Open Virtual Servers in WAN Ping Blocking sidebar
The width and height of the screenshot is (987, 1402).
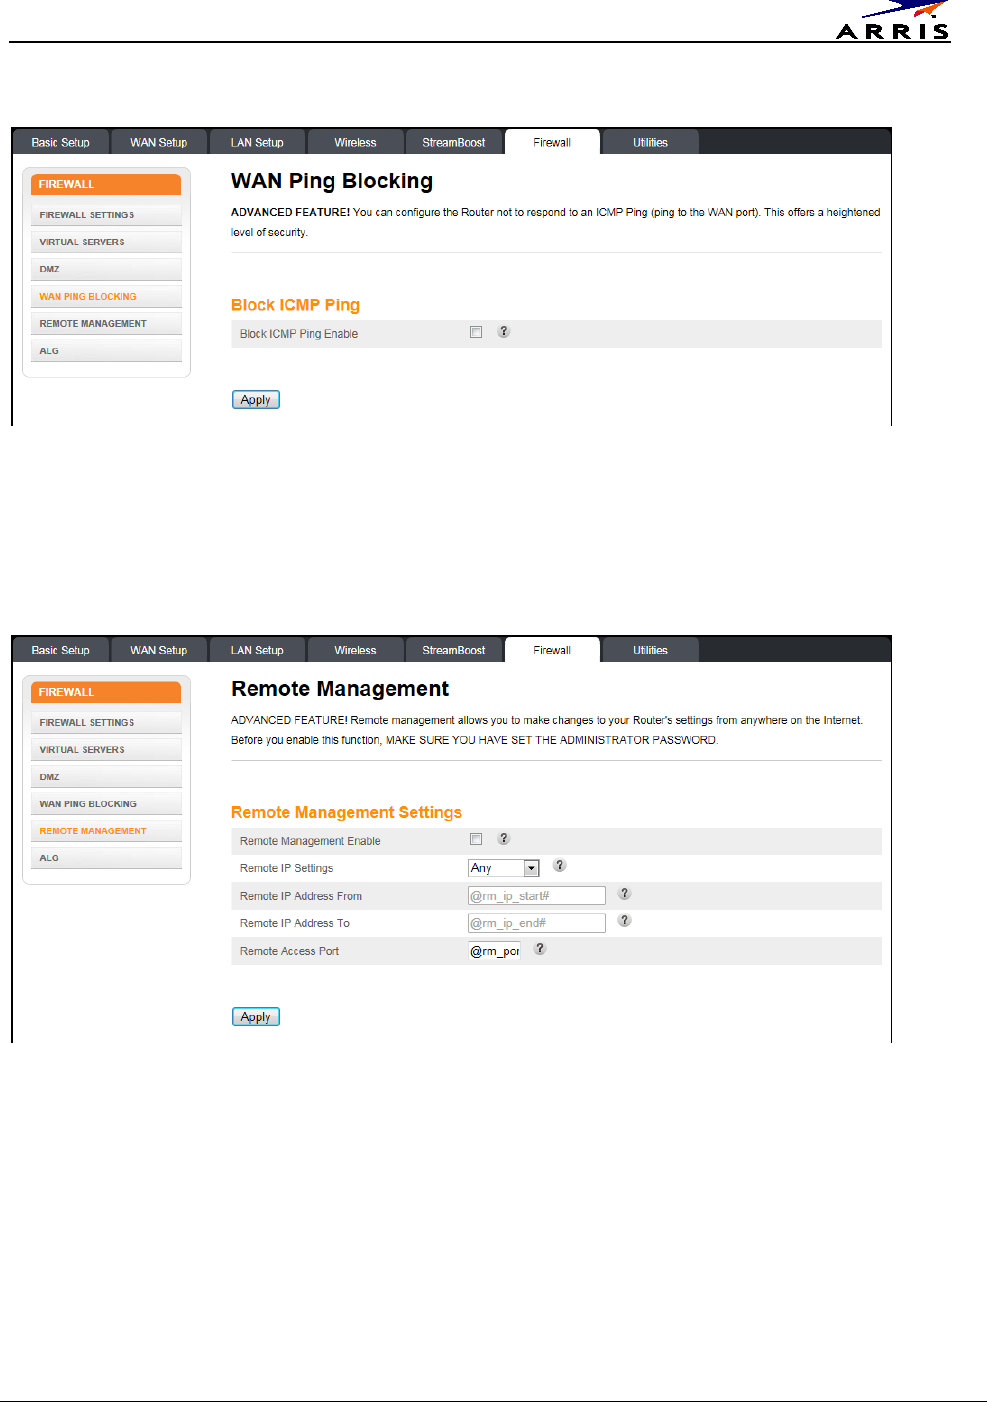click(x=106, y=242)
